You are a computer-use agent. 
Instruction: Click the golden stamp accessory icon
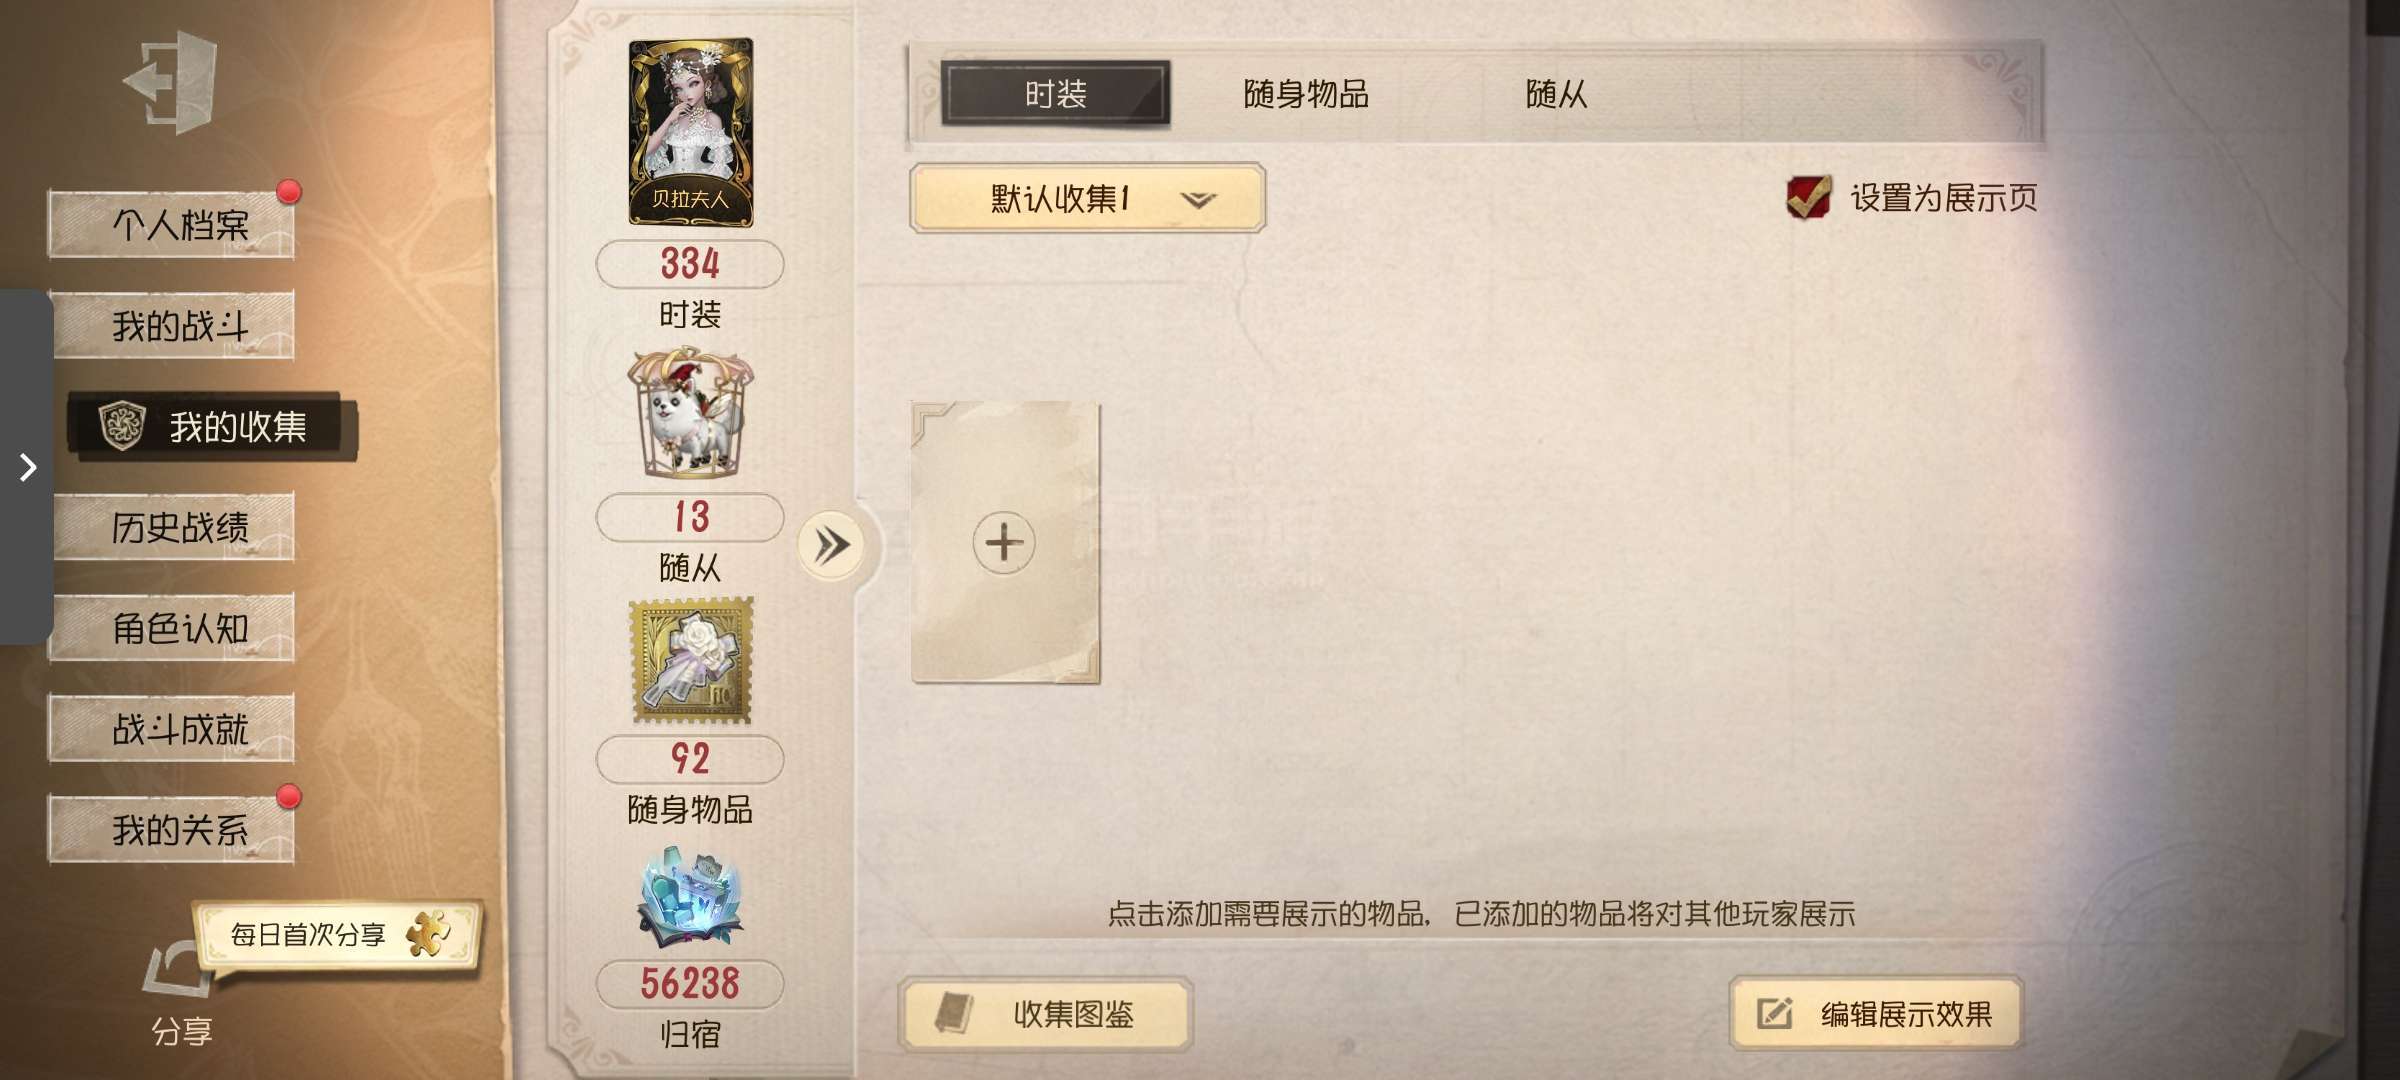tap(690, 661)
